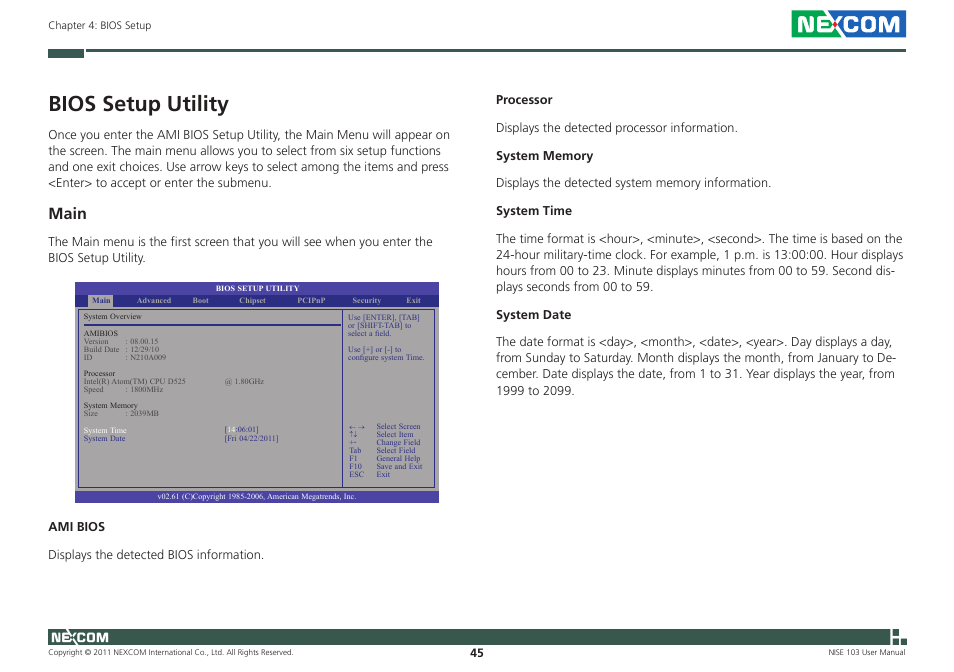Select the Main tab in the BIOS menu

(101, 300)
